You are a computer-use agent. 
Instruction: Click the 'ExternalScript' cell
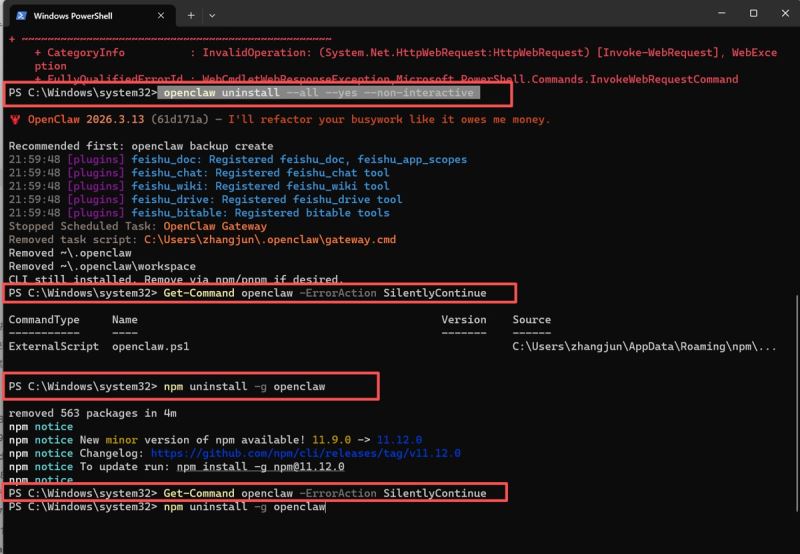click(x=54, y=346)
